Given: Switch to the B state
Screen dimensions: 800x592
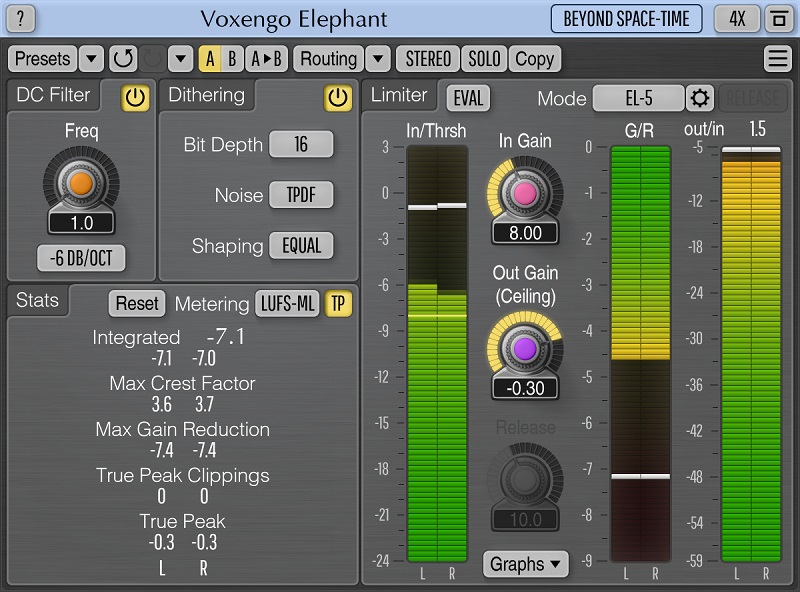Looking at the screenshot, I should (x=232, y=59).
